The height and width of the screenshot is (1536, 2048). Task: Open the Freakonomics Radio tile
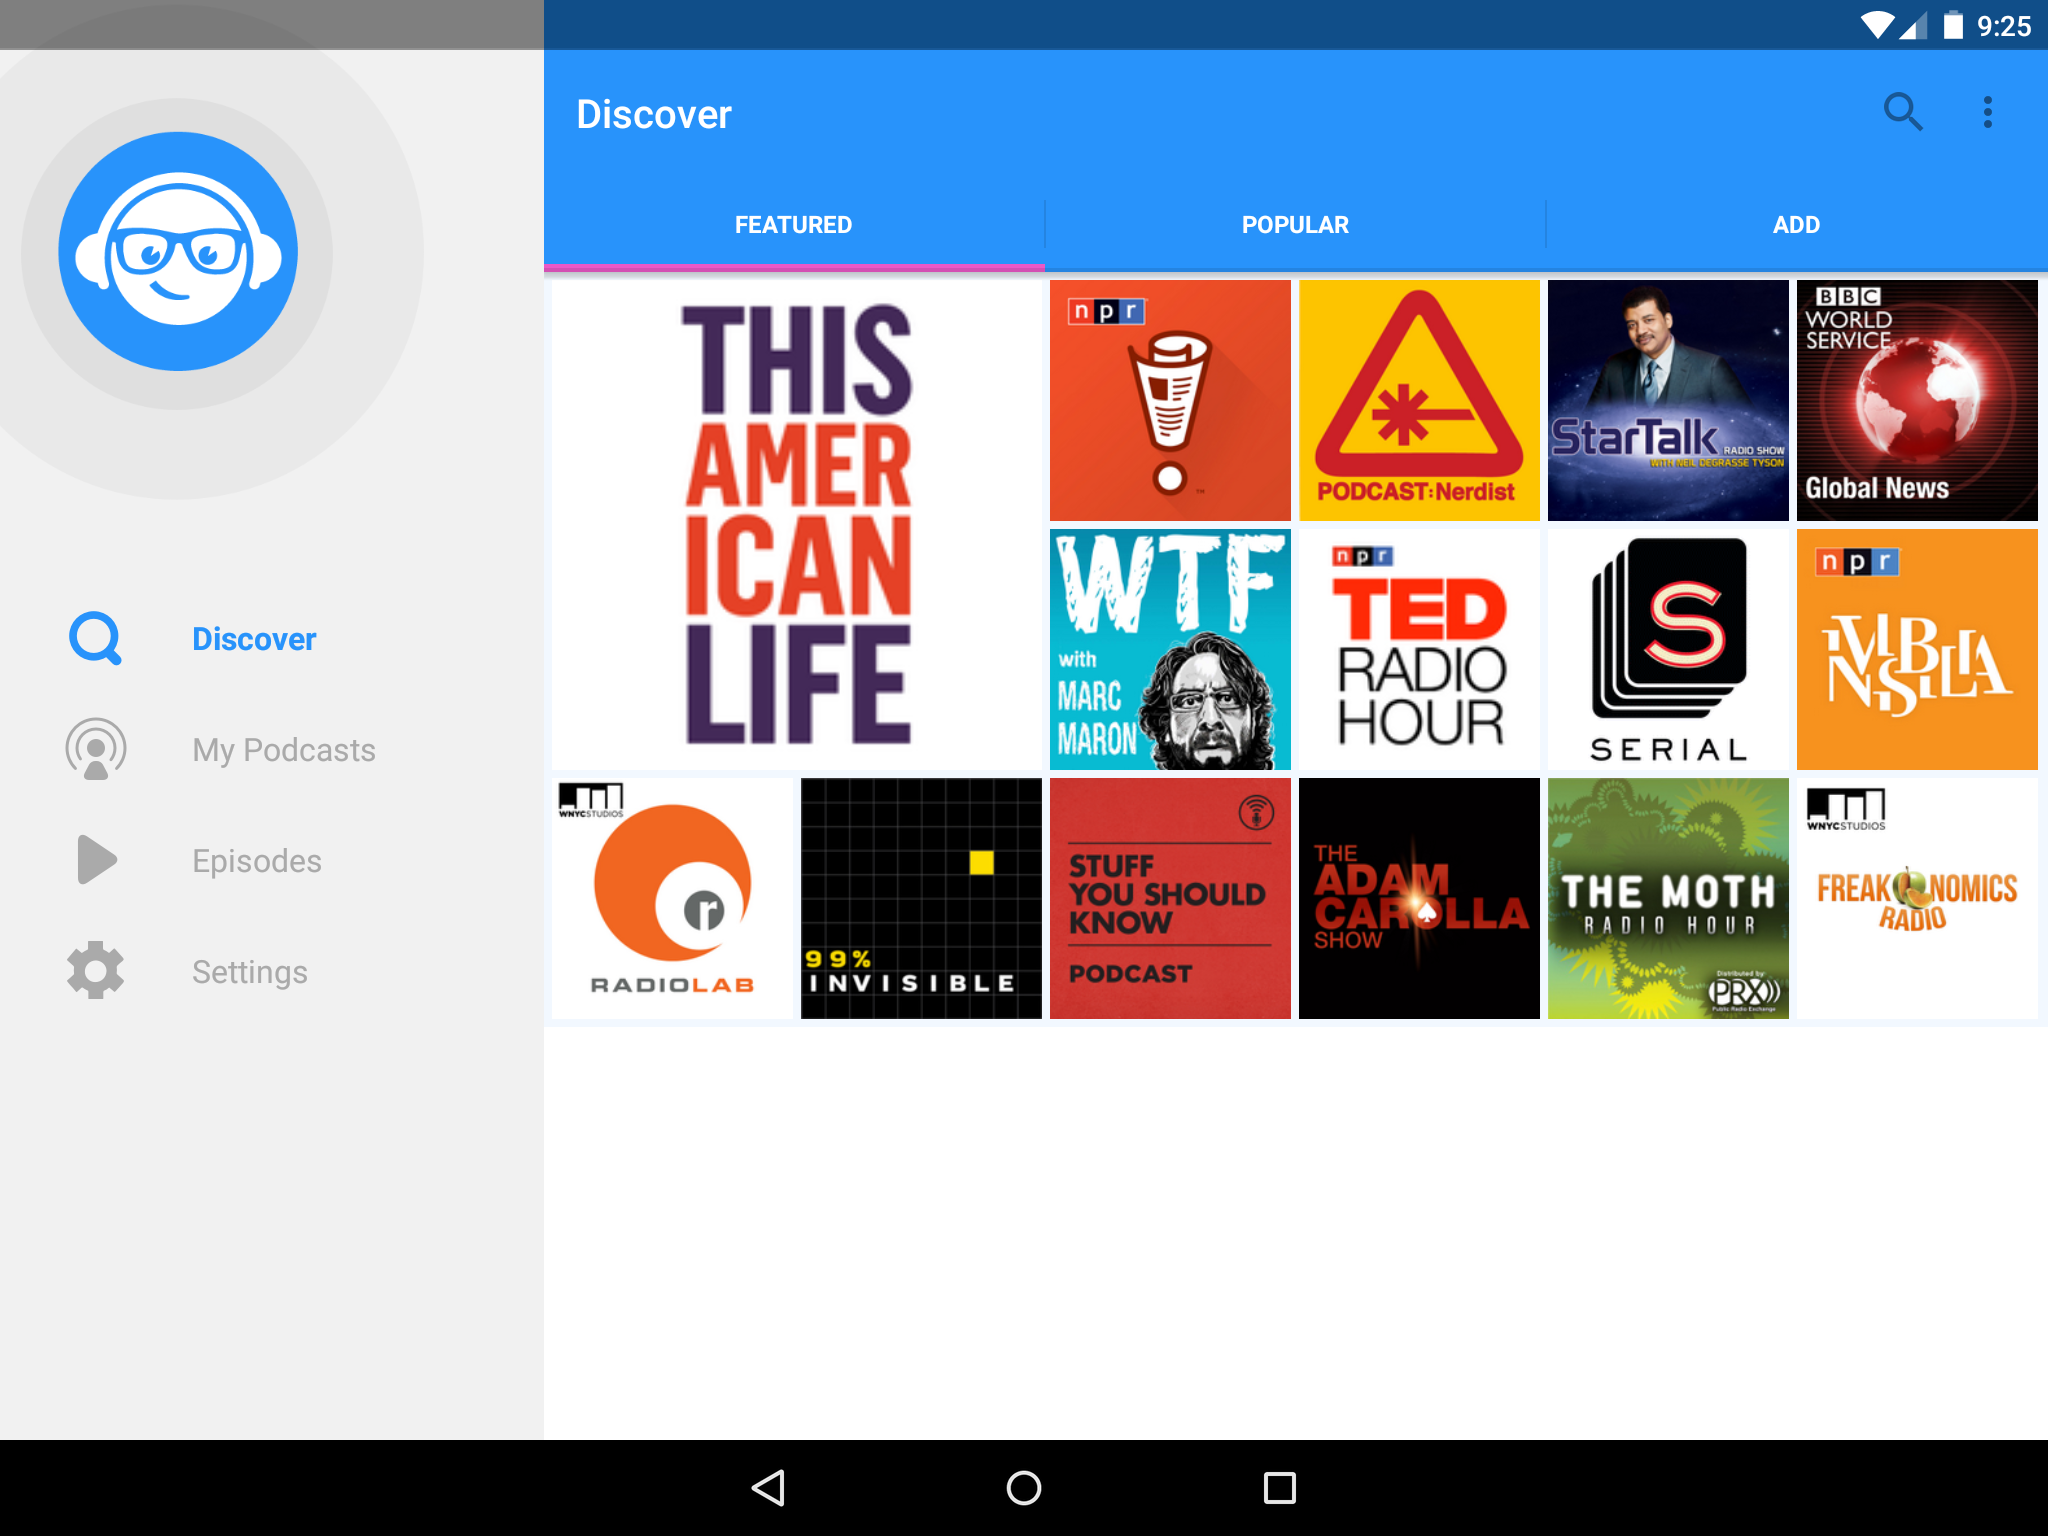click(1917, 898)
